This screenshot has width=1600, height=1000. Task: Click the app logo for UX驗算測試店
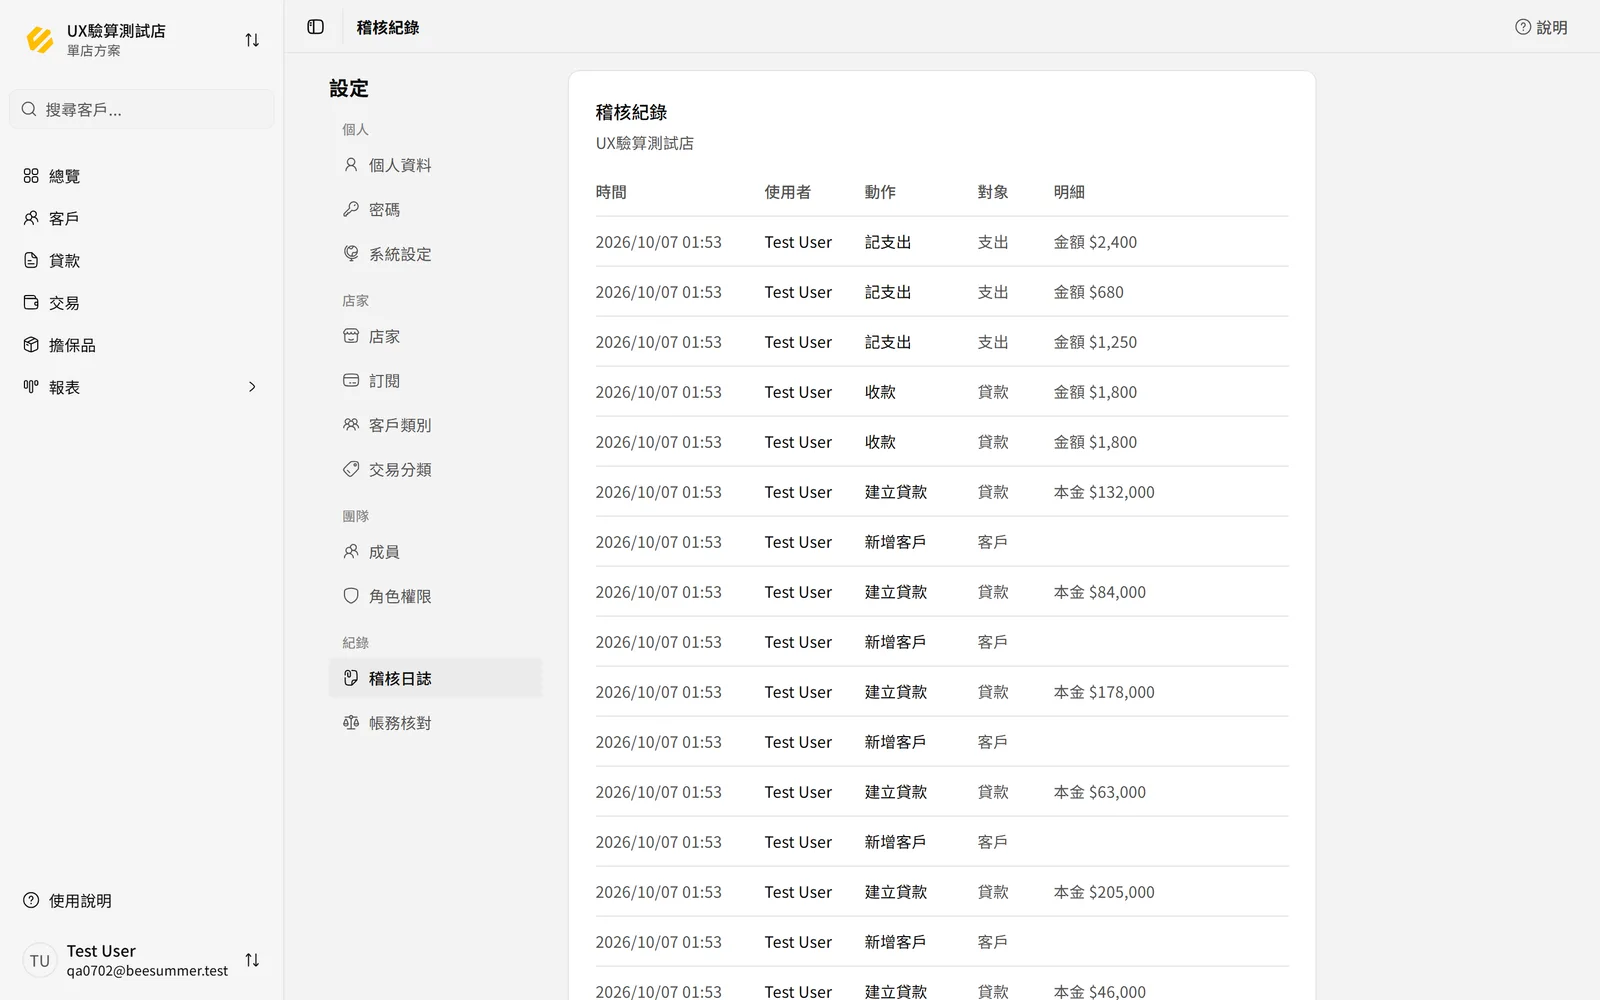tap(40, 40)
